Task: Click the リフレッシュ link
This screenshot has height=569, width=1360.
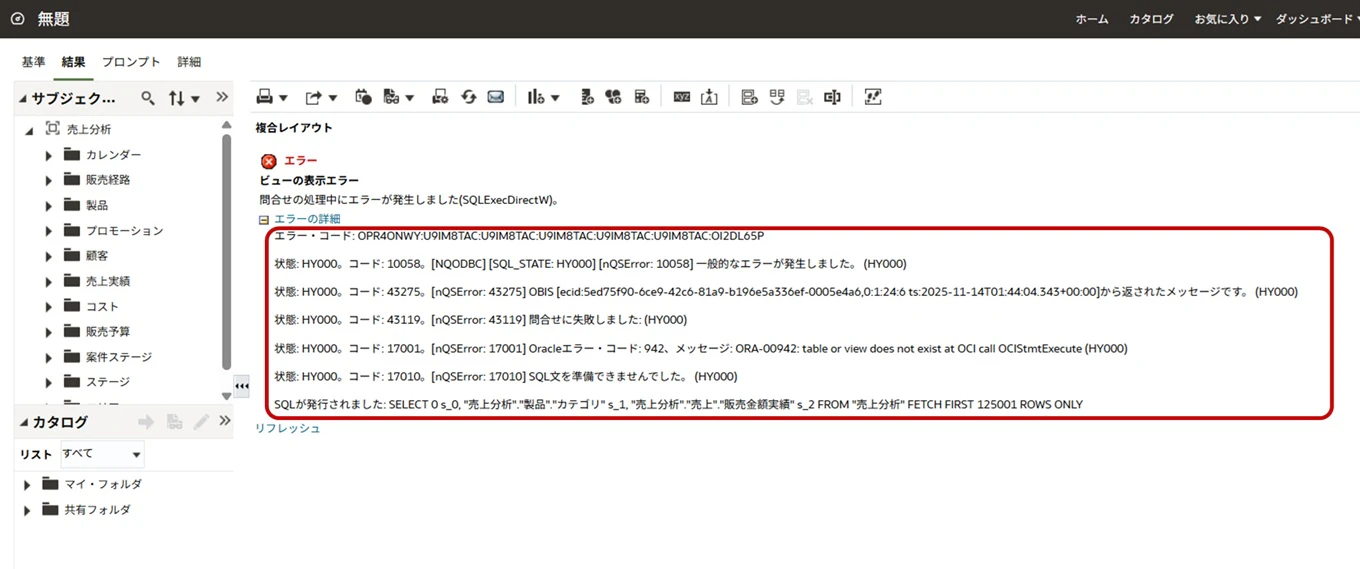Action: [x=287, y=428]
